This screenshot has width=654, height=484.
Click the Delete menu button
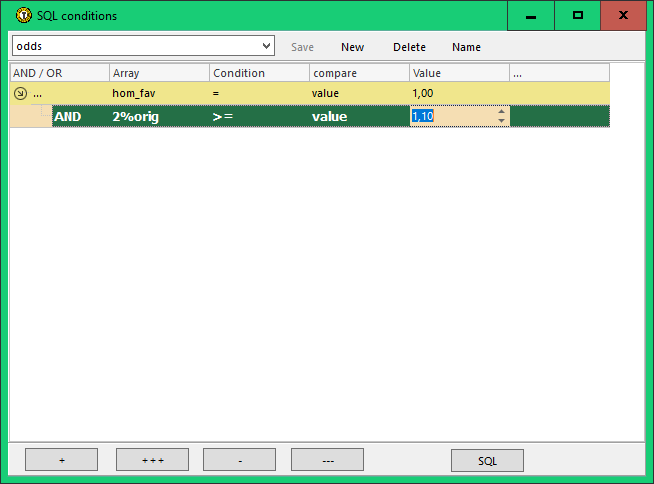(409, 47)
